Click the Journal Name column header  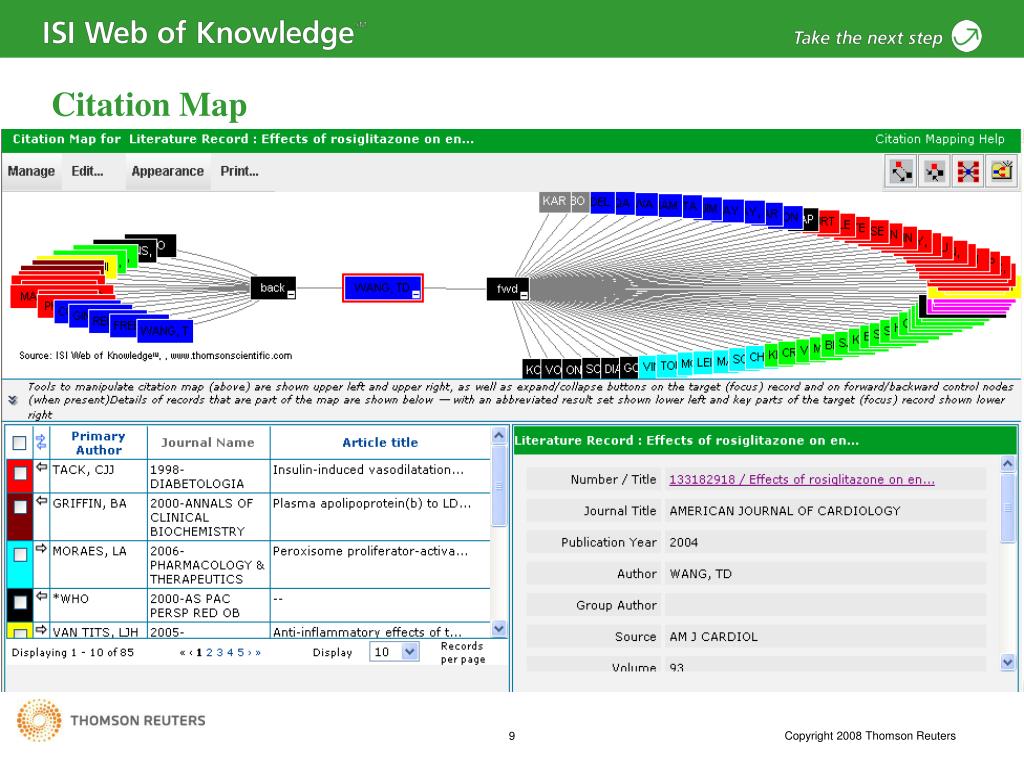(x=208, y=443)
